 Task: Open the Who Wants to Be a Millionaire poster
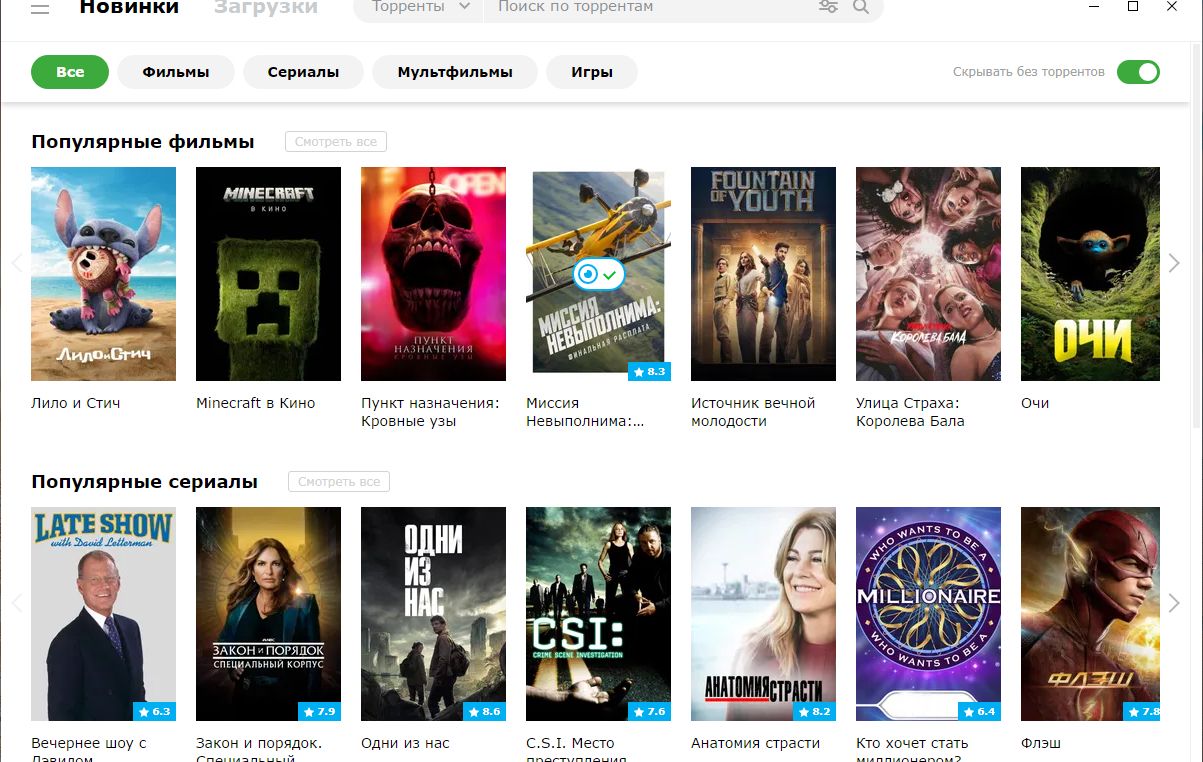[x=929, y=614]
